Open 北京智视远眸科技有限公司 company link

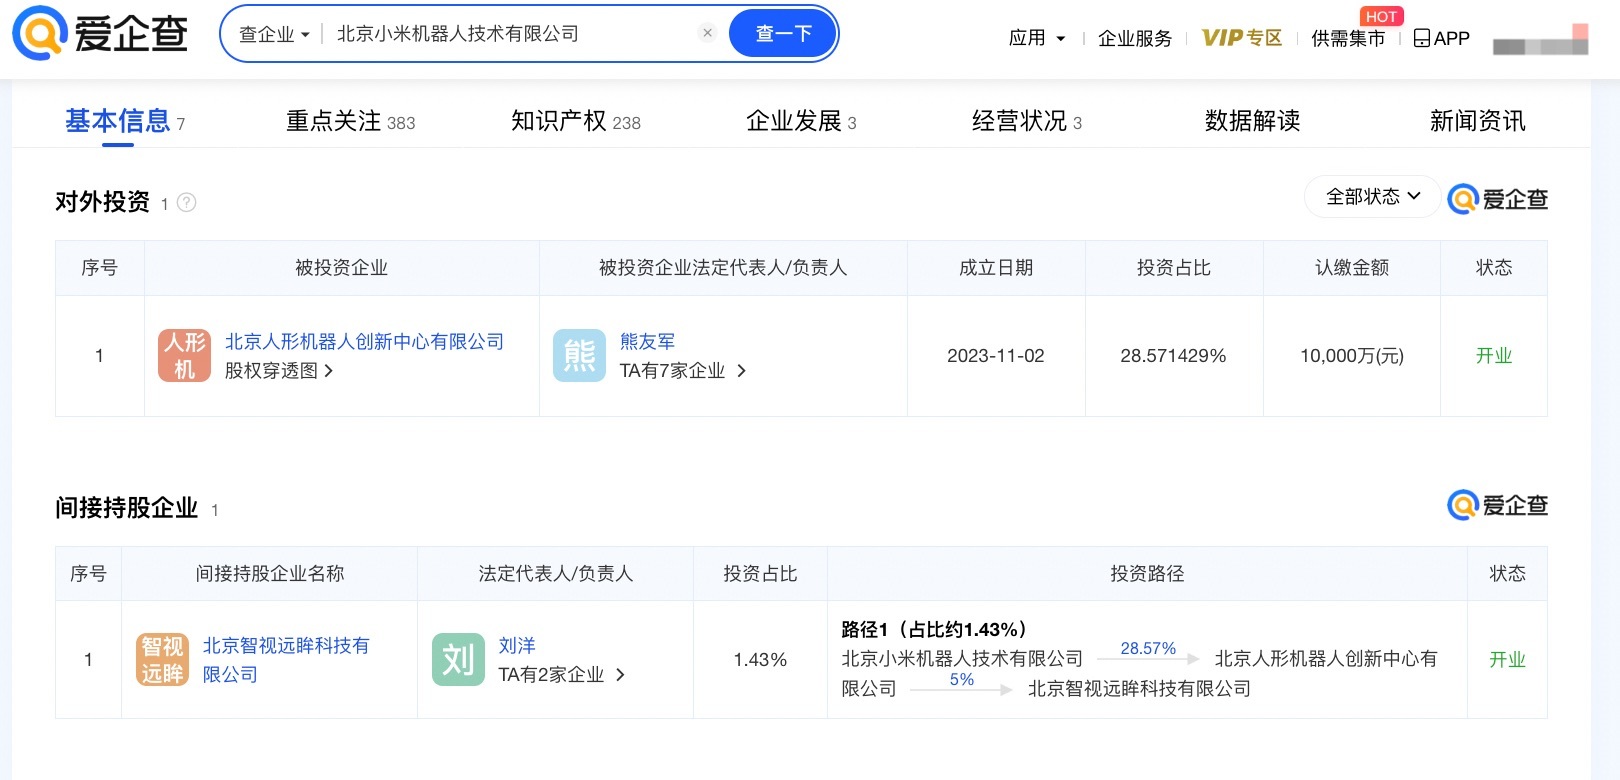(286, 660)
